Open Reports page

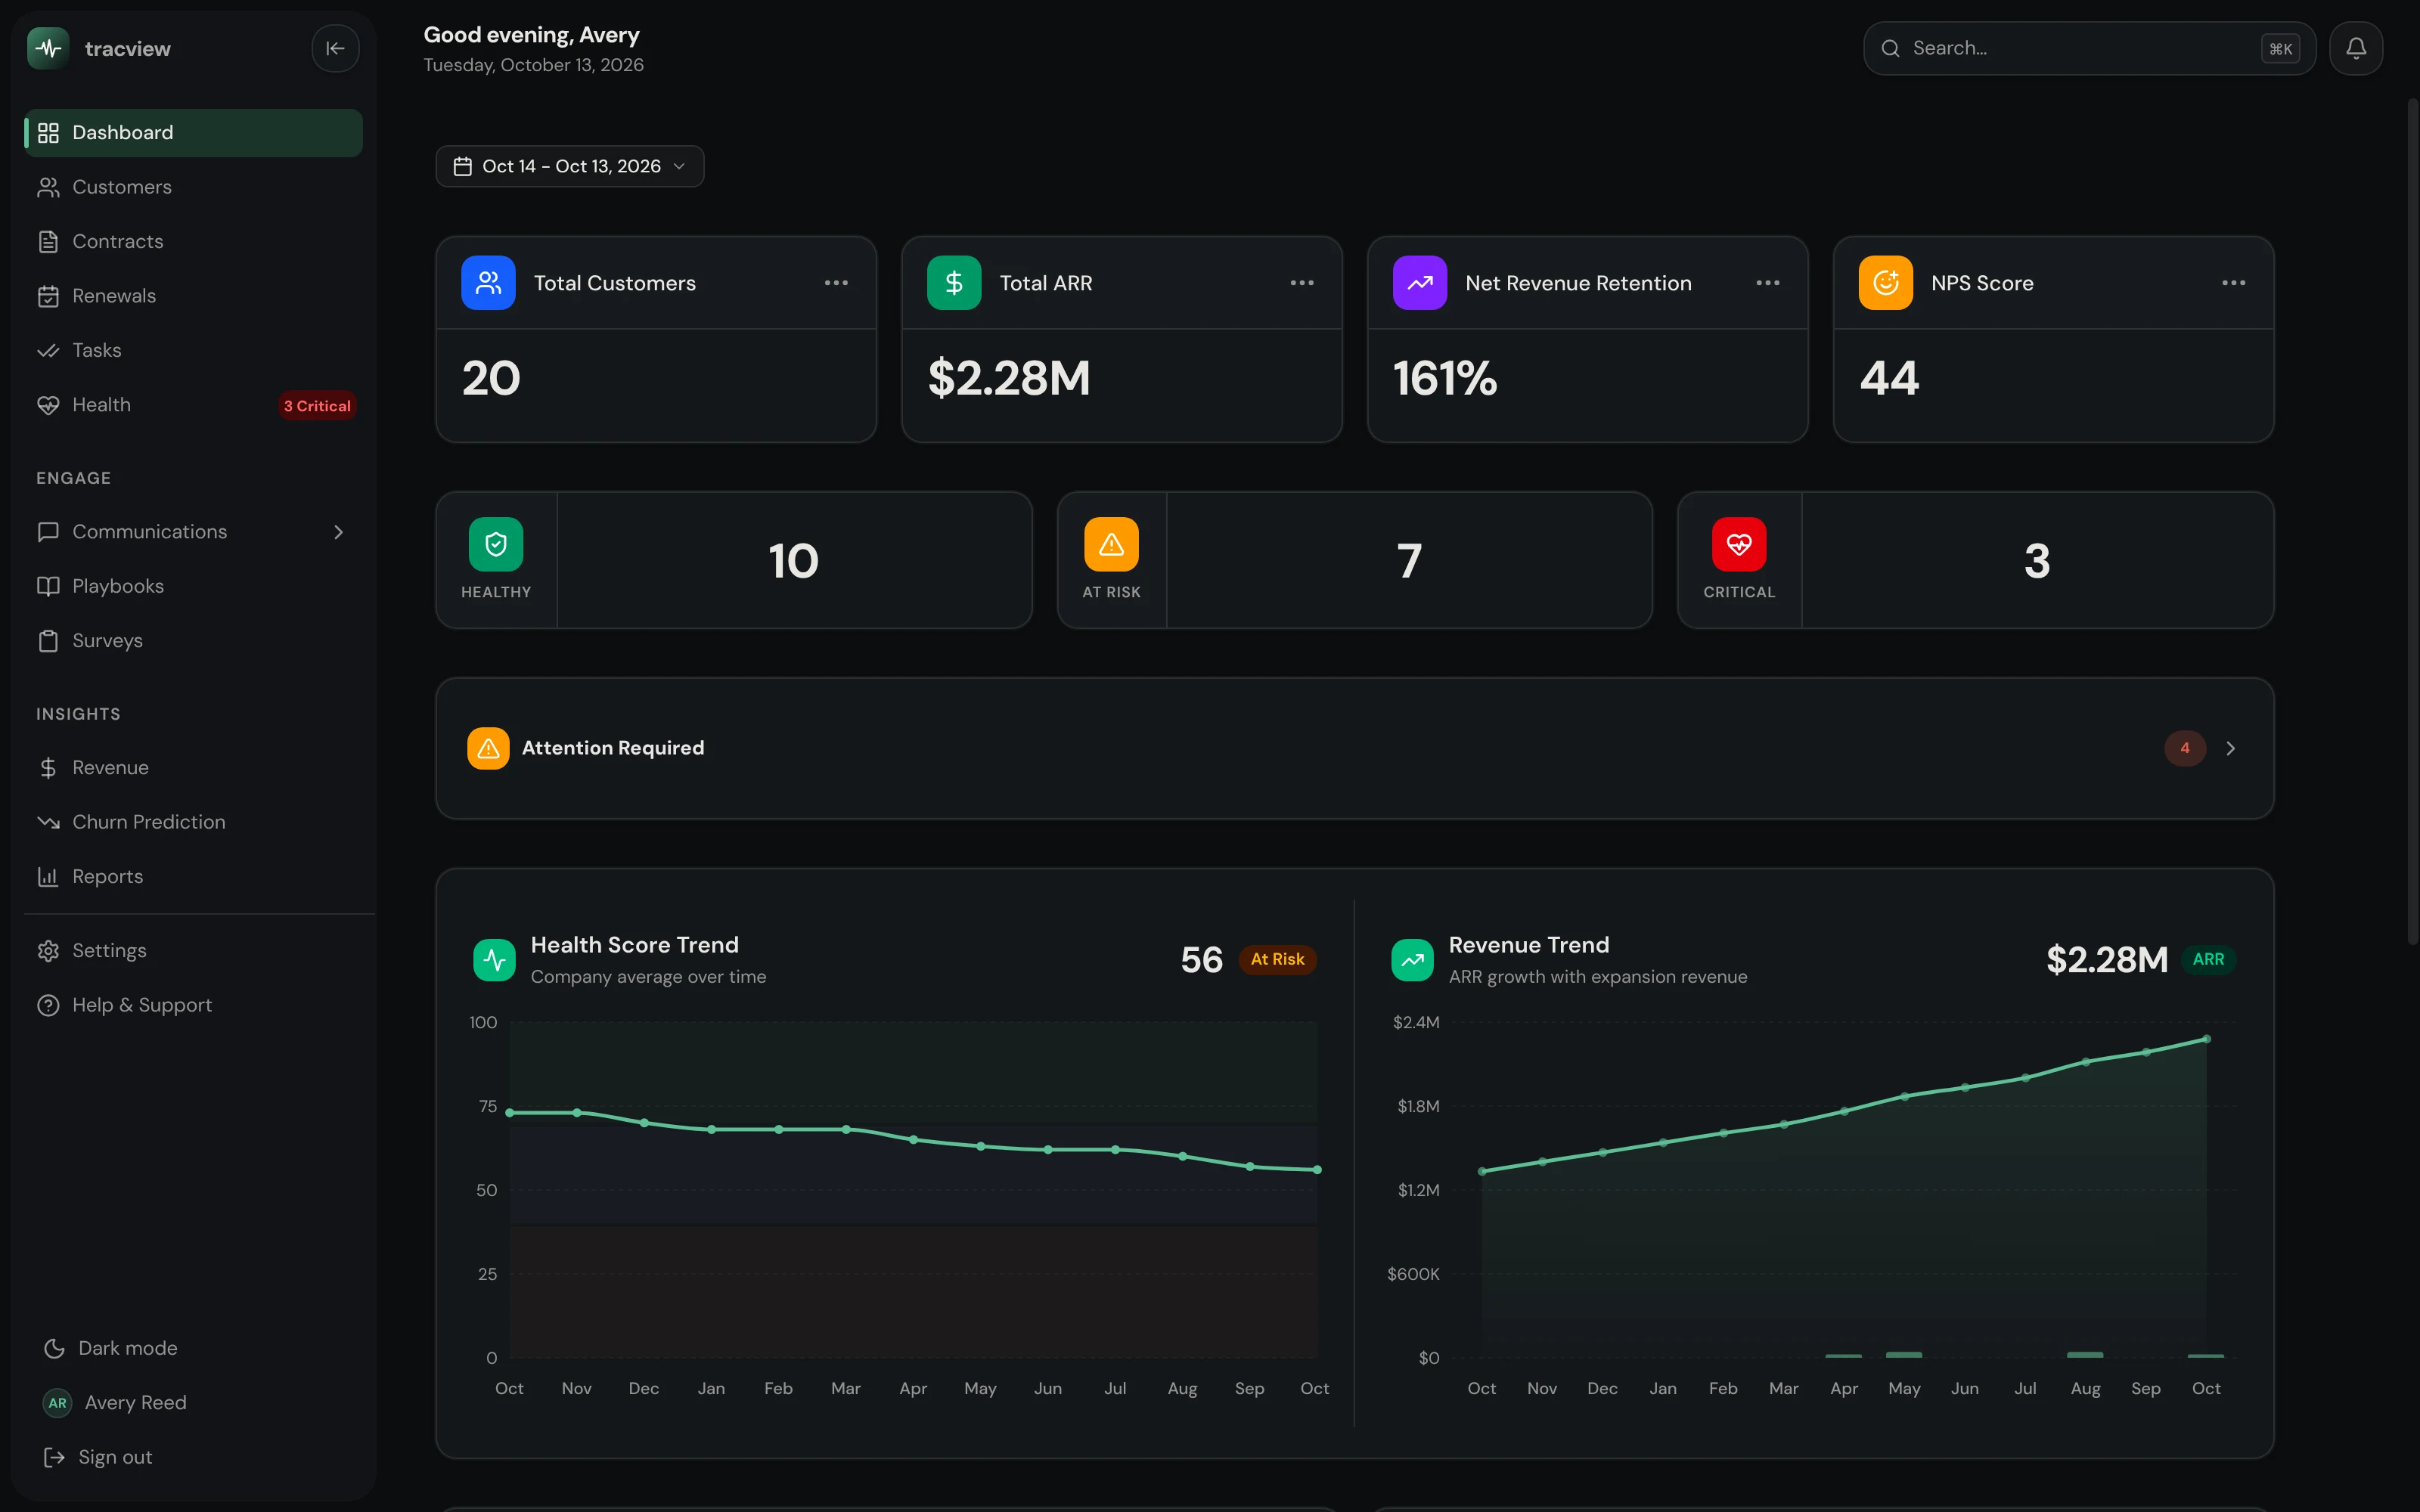pyautogui.click(x=194, y=876)
